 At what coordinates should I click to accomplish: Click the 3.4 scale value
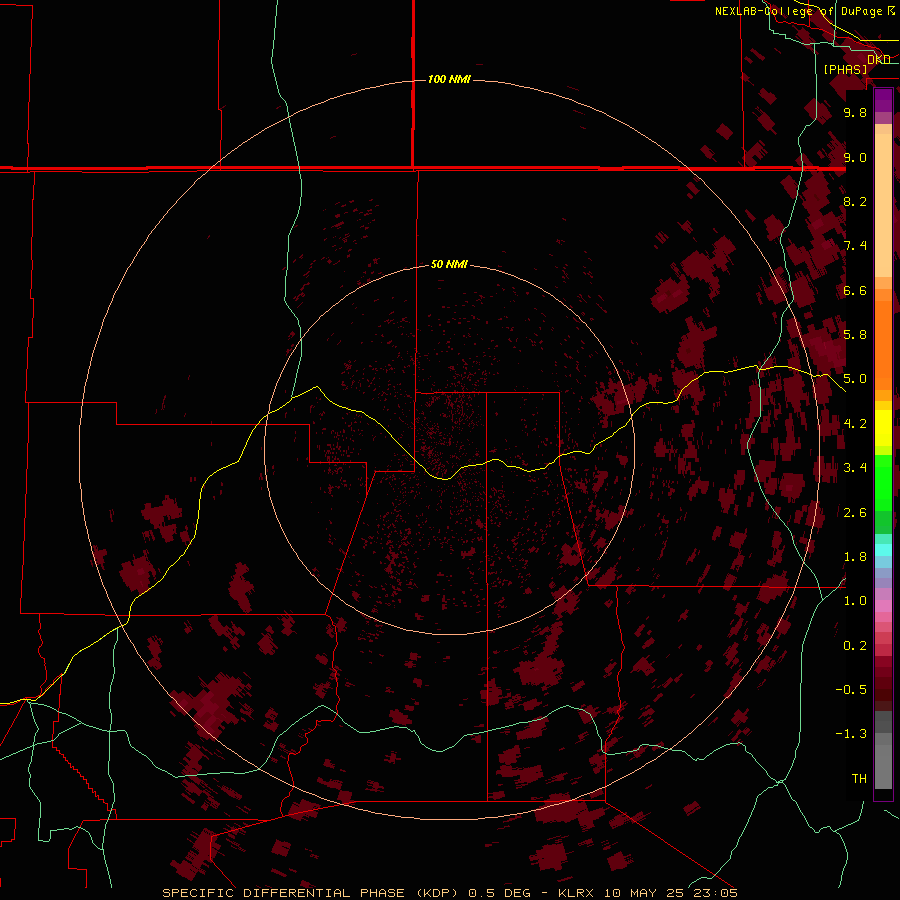(x=855, y=468)
